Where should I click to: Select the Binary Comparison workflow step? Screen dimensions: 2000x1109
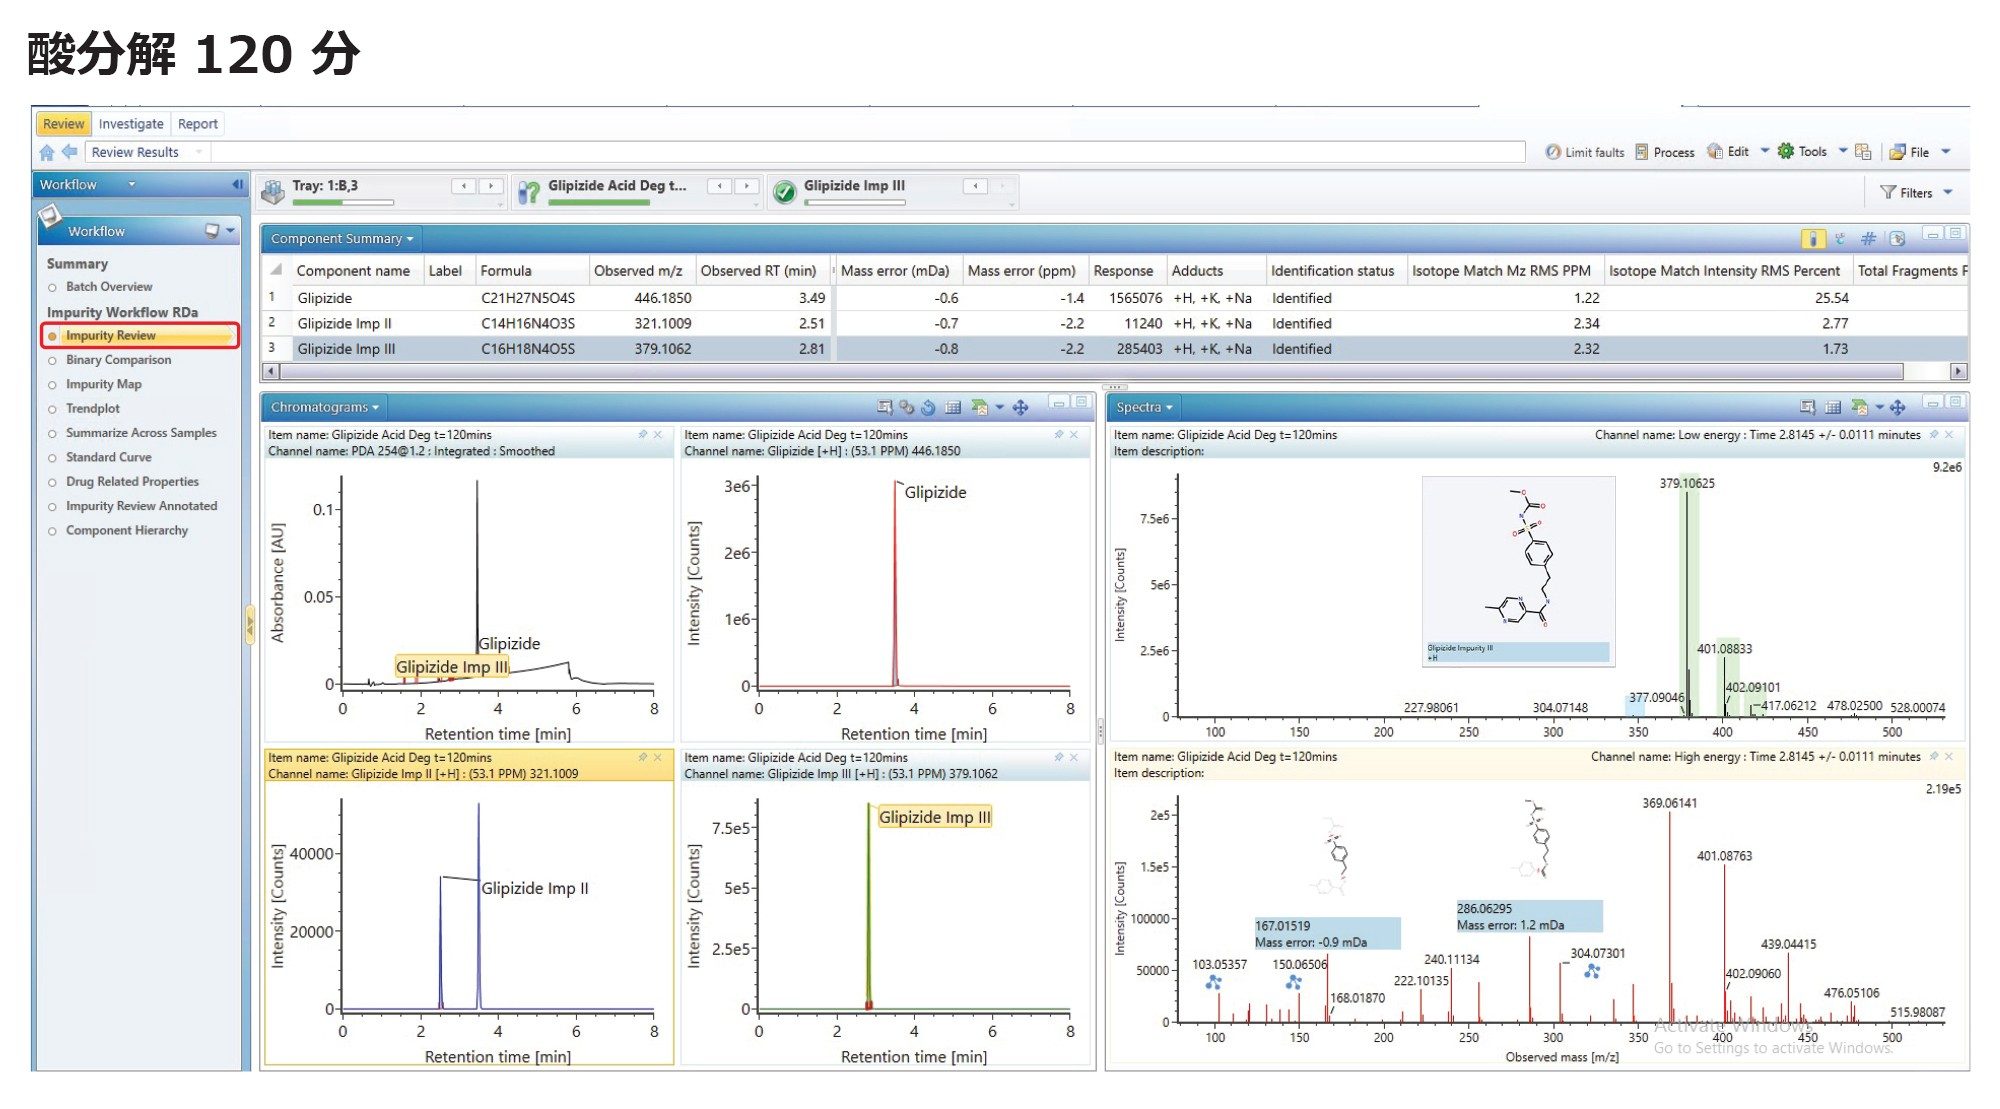click(118, 360)
